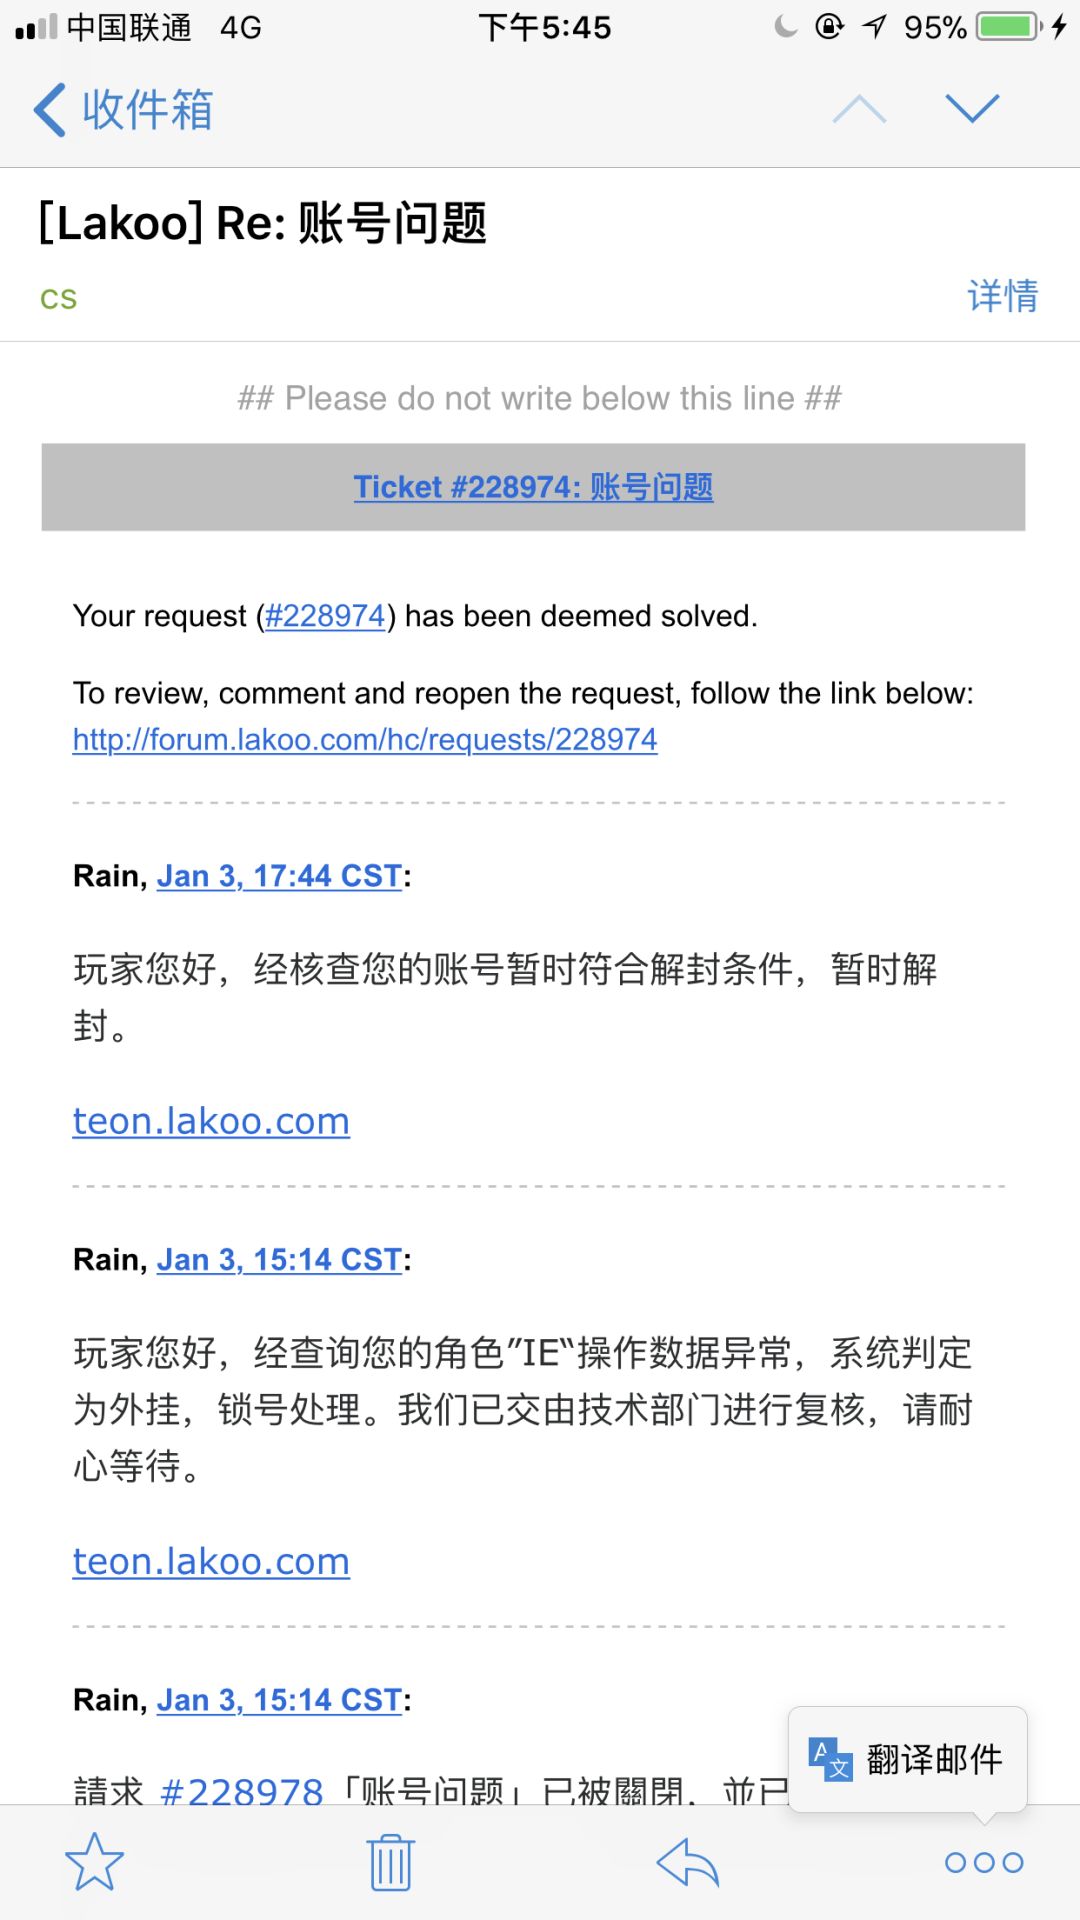Go to previous email with up arrow

(x=859, y=109)
